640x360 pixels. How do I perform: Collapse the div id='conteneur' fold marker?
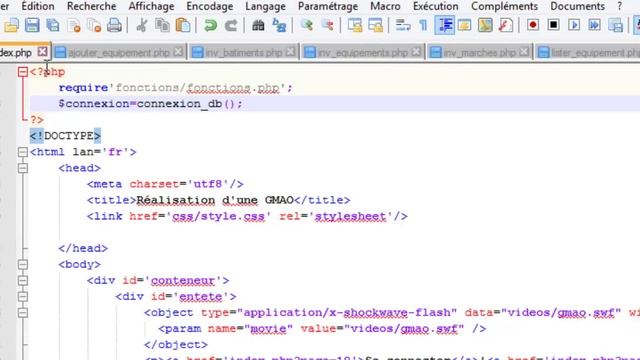pos(23,280)
